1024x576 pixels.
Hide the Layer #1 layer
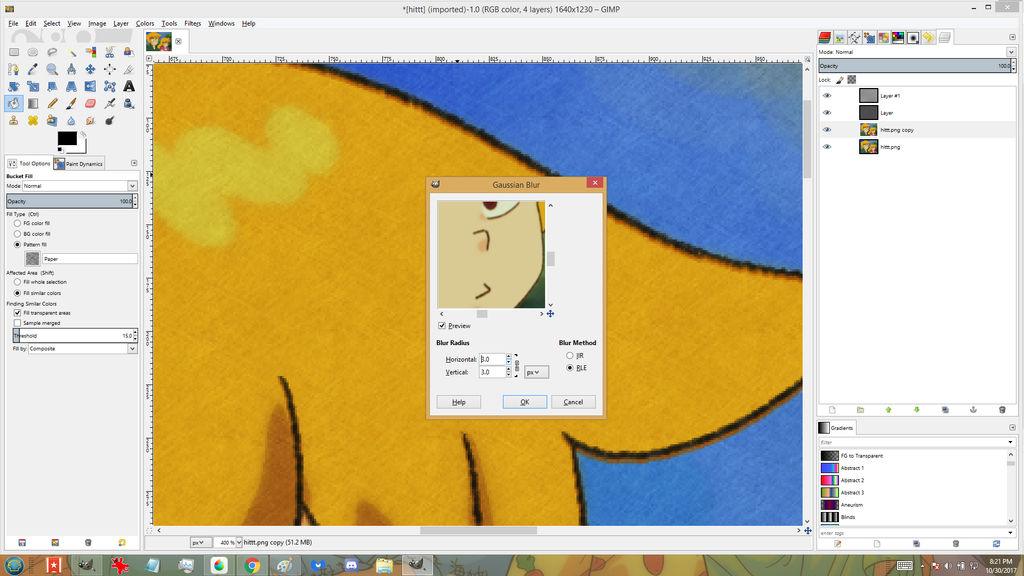point(827,96)
